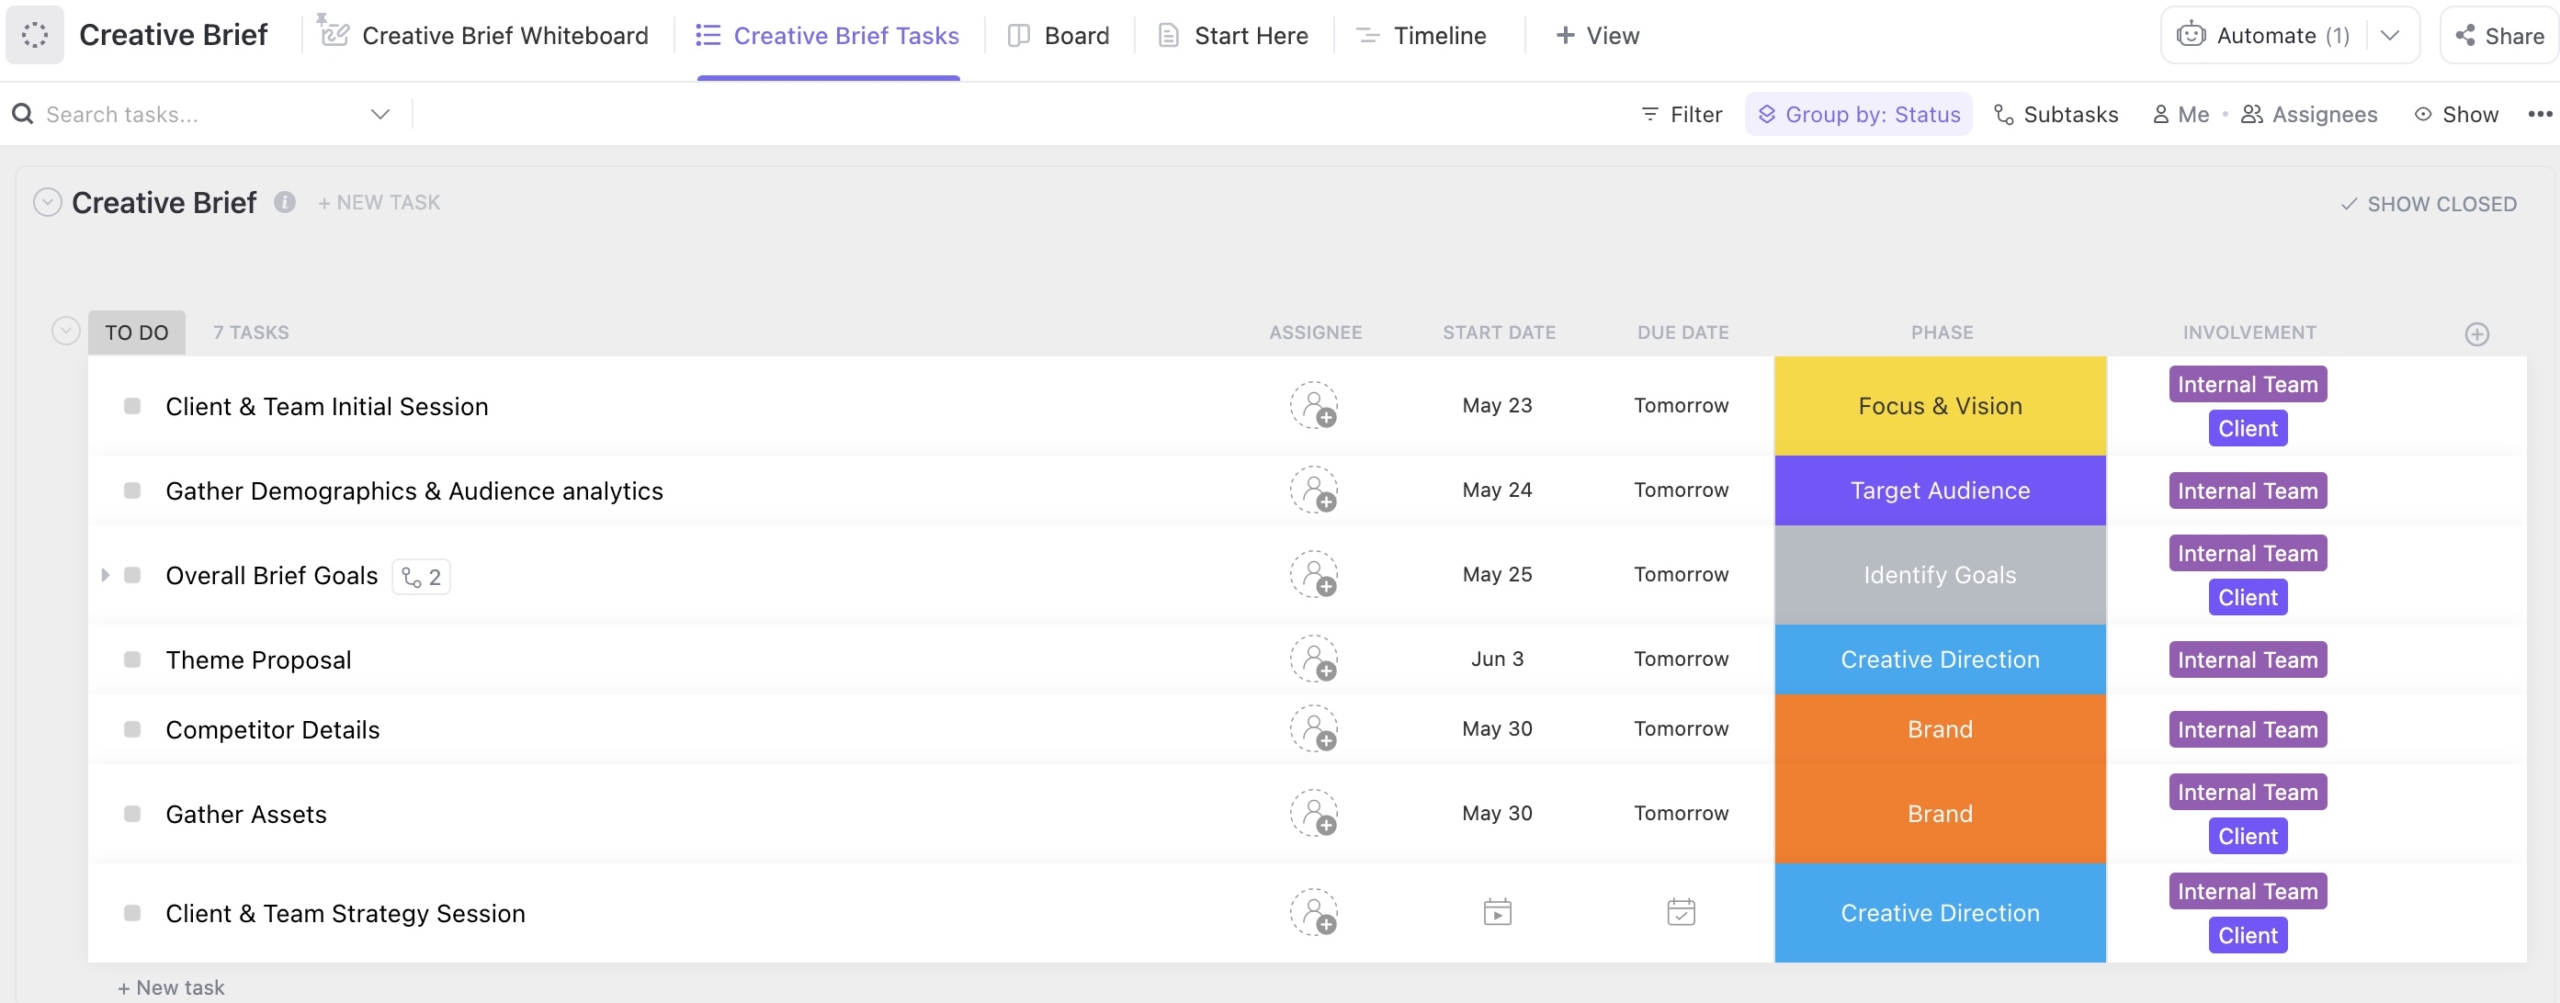Screen dimensions: 2560x1003
Task: Open the Automate dropdown arrow
Action: pos(2390,36)
